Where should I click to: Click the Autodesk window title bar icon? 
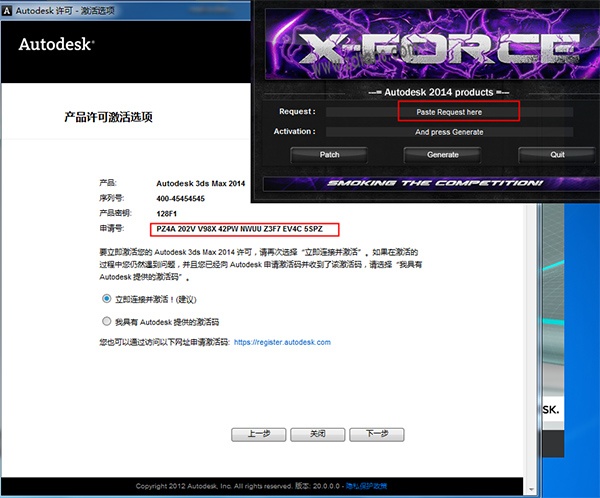point(8,8)
